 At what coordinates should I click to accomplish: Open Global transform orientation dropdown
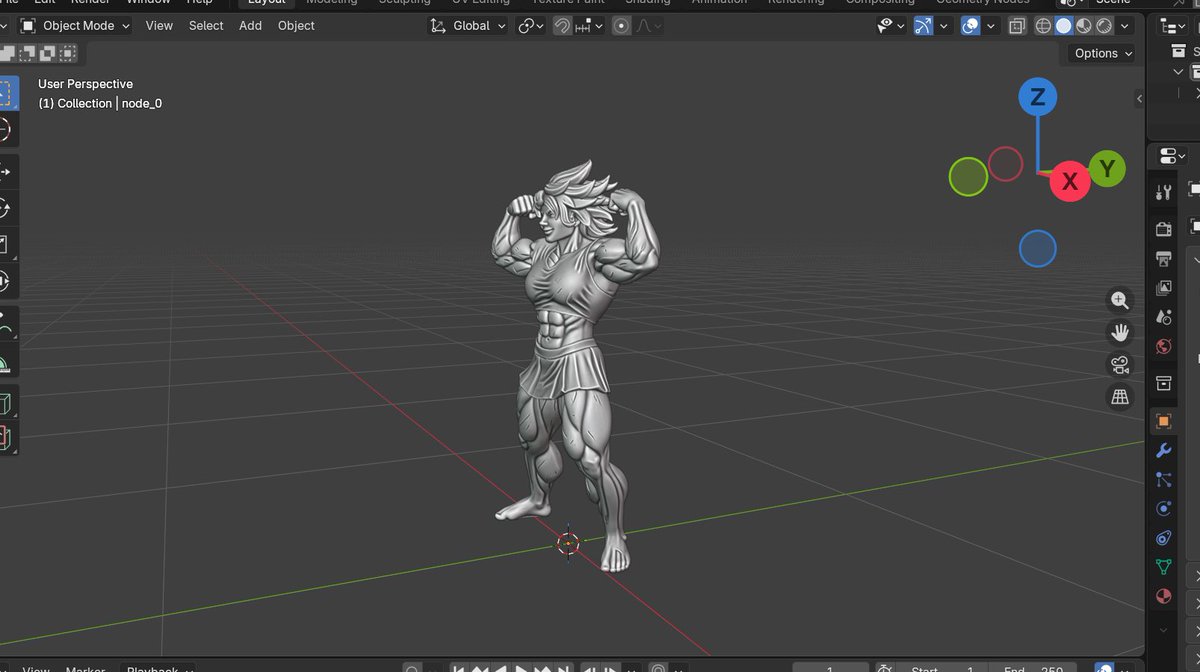point(468,26)
